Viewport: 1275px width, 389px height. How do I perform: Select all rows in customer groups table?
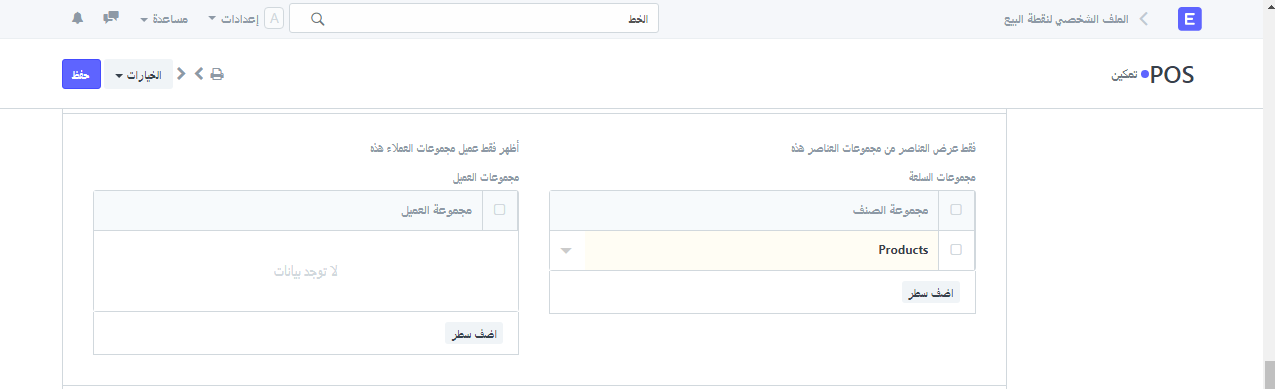[500, 210]
